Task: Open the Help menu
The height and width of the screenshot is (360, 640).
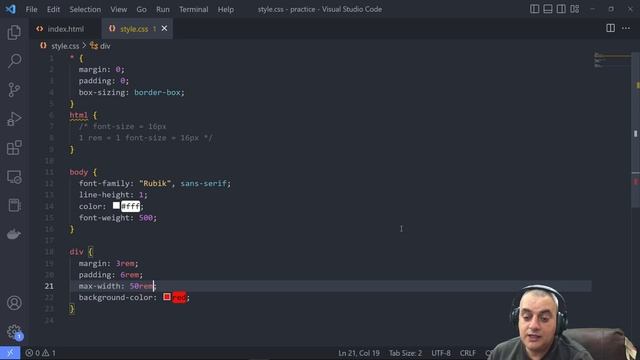Action: (225, 9)
